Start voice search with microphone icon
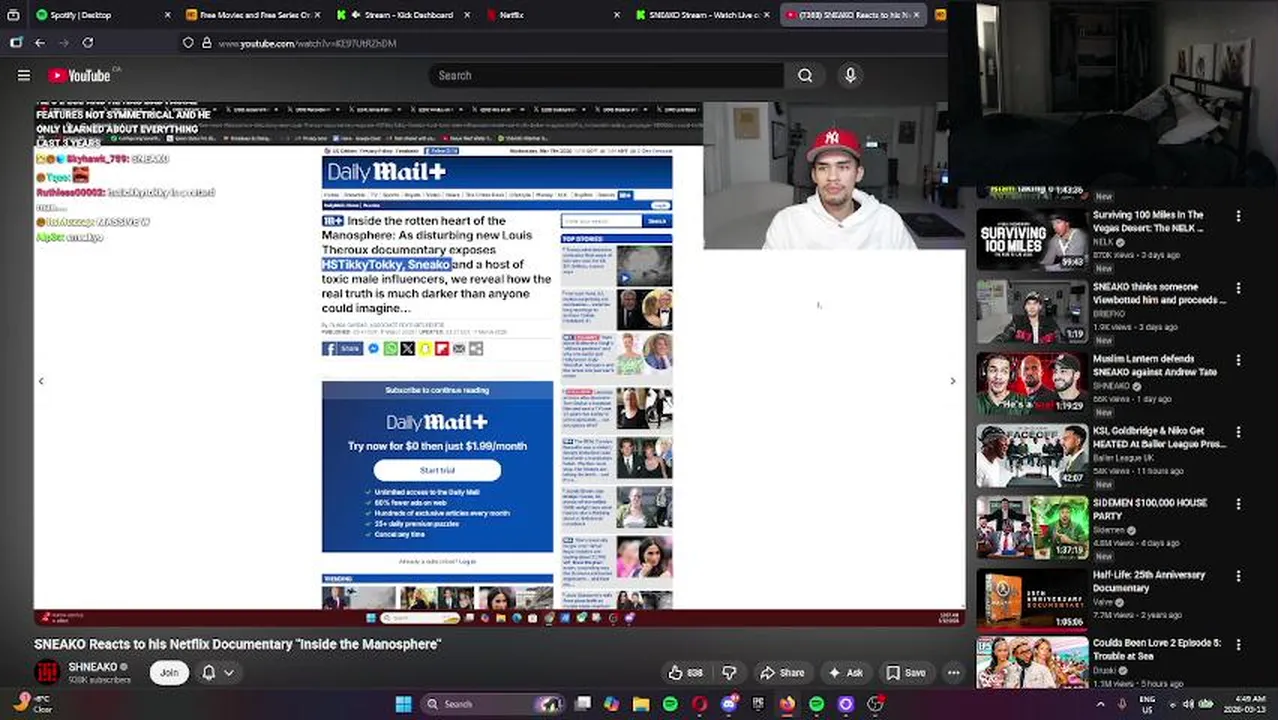 pyautogui.click(x=850, y=75)
